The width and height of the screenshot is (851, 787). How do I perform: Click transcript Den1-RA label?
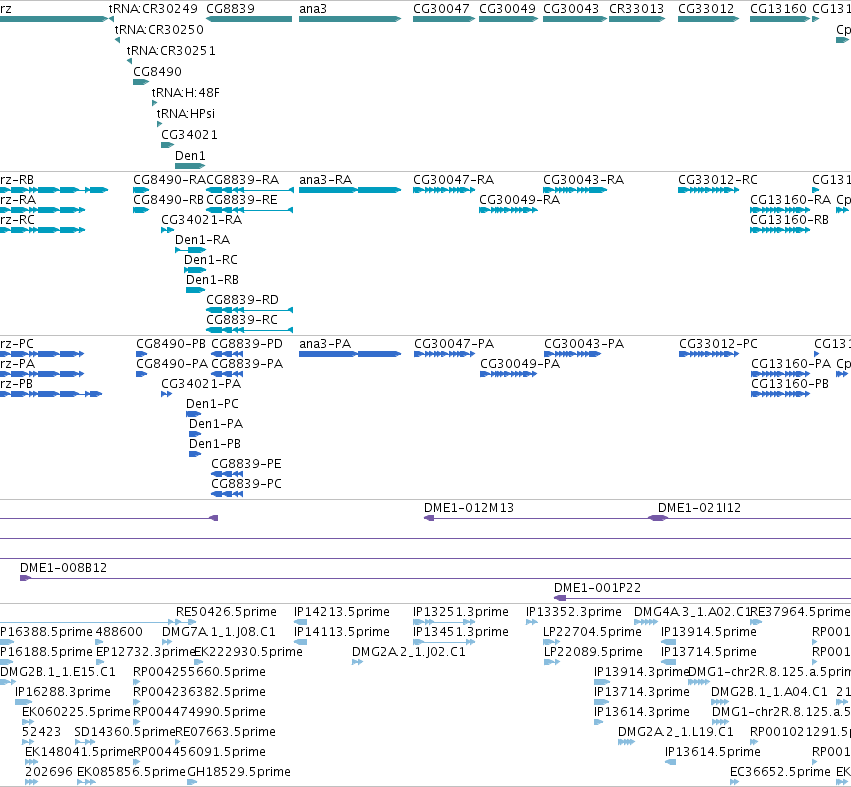coord(202,240)
